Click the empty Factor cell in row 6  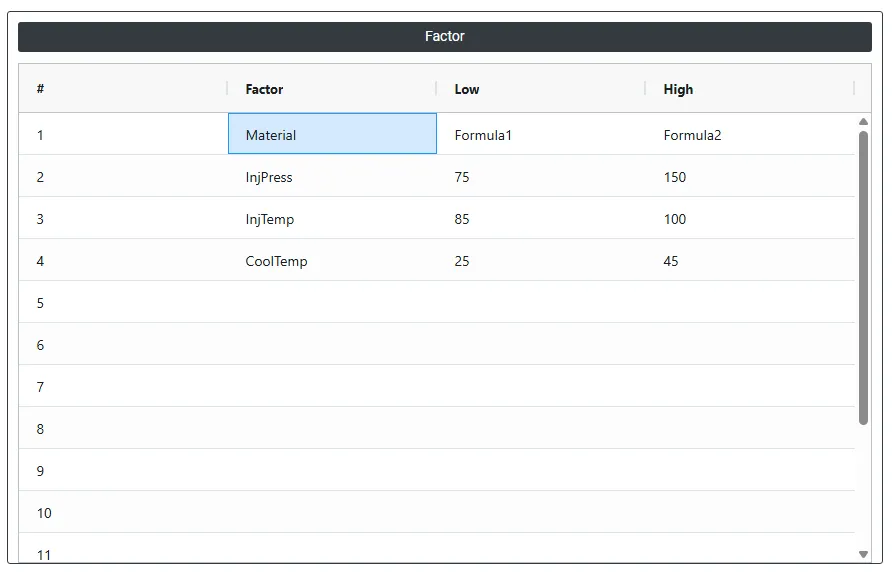point(332,344)
